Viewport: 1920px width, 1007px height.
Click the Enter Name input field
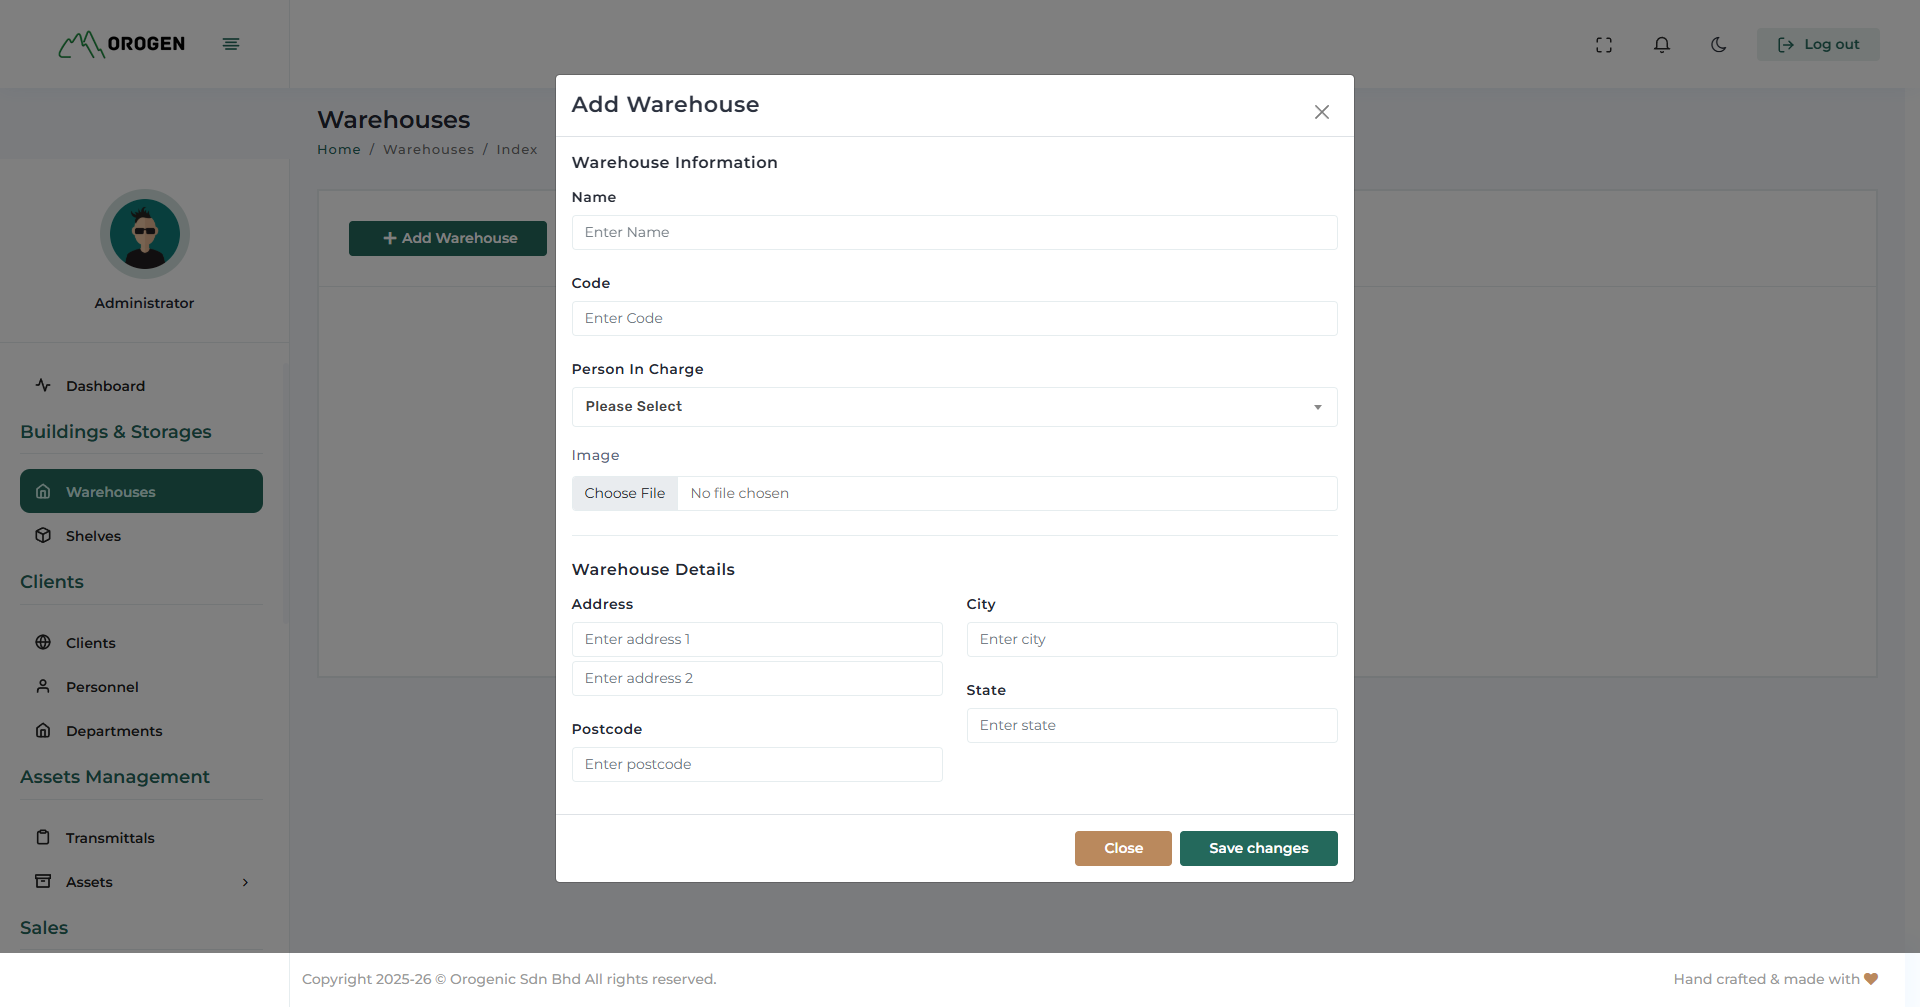coord(953,233)
